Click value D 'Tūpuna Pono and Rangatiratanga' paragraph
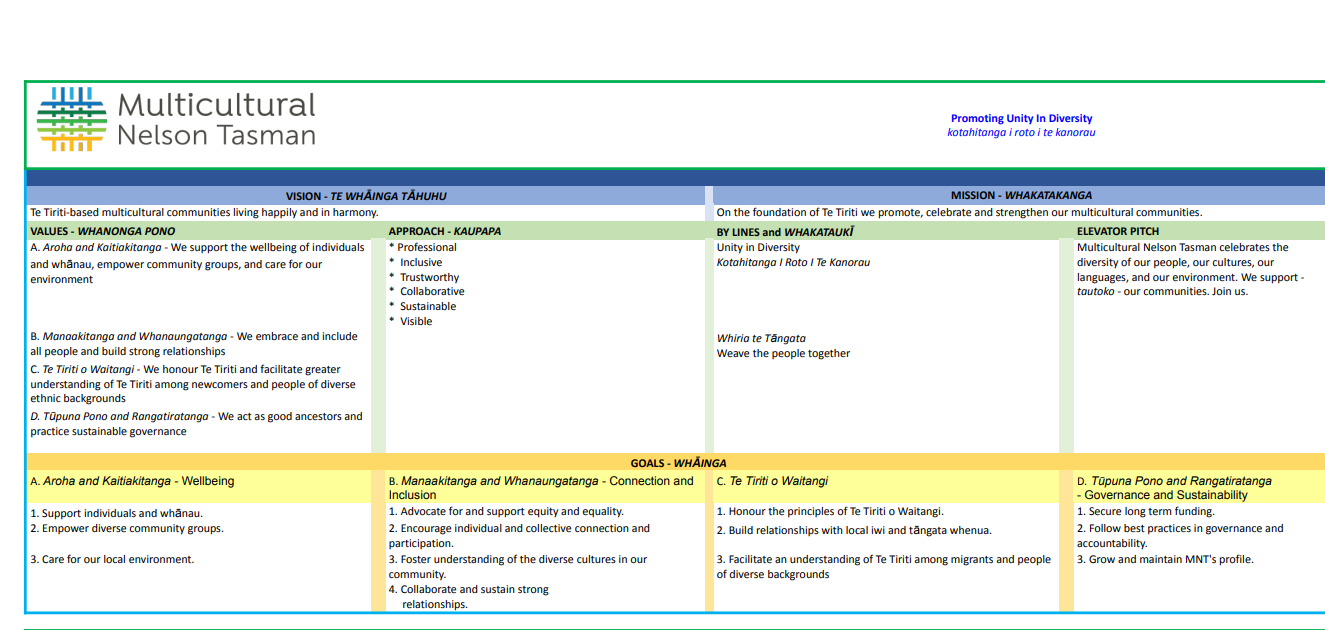Image resolution: width=1325 pixels, height=630 pixels. coord(196,424)
